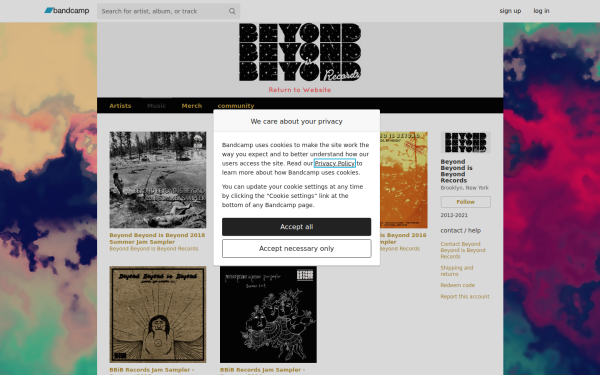This screenshot has width=600, height=375.
Task: Open the Shipping and returns link
Action: click(x=457, y=271)
